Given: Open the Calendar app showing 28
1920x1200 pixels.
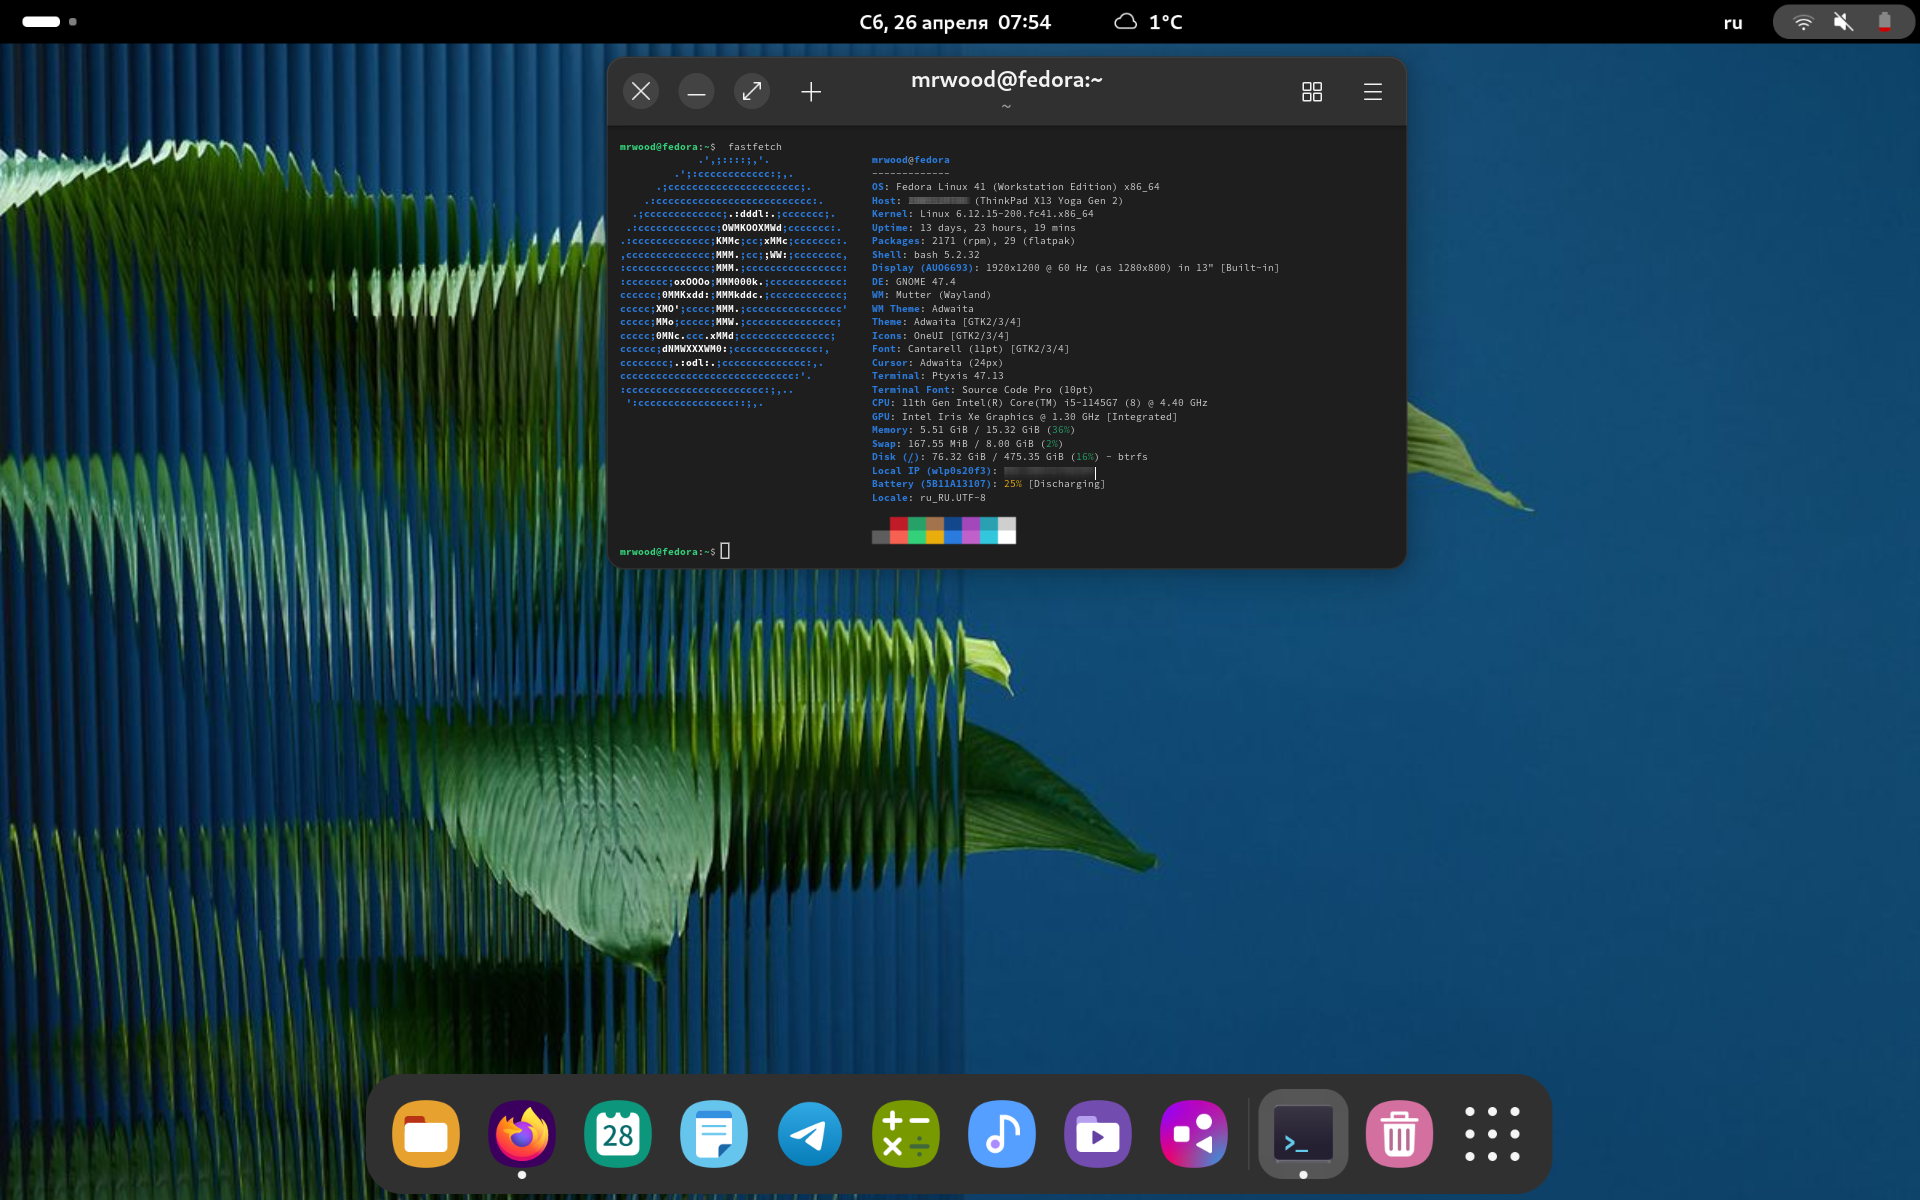Looking at the screenshot, I should (618, 1134).
